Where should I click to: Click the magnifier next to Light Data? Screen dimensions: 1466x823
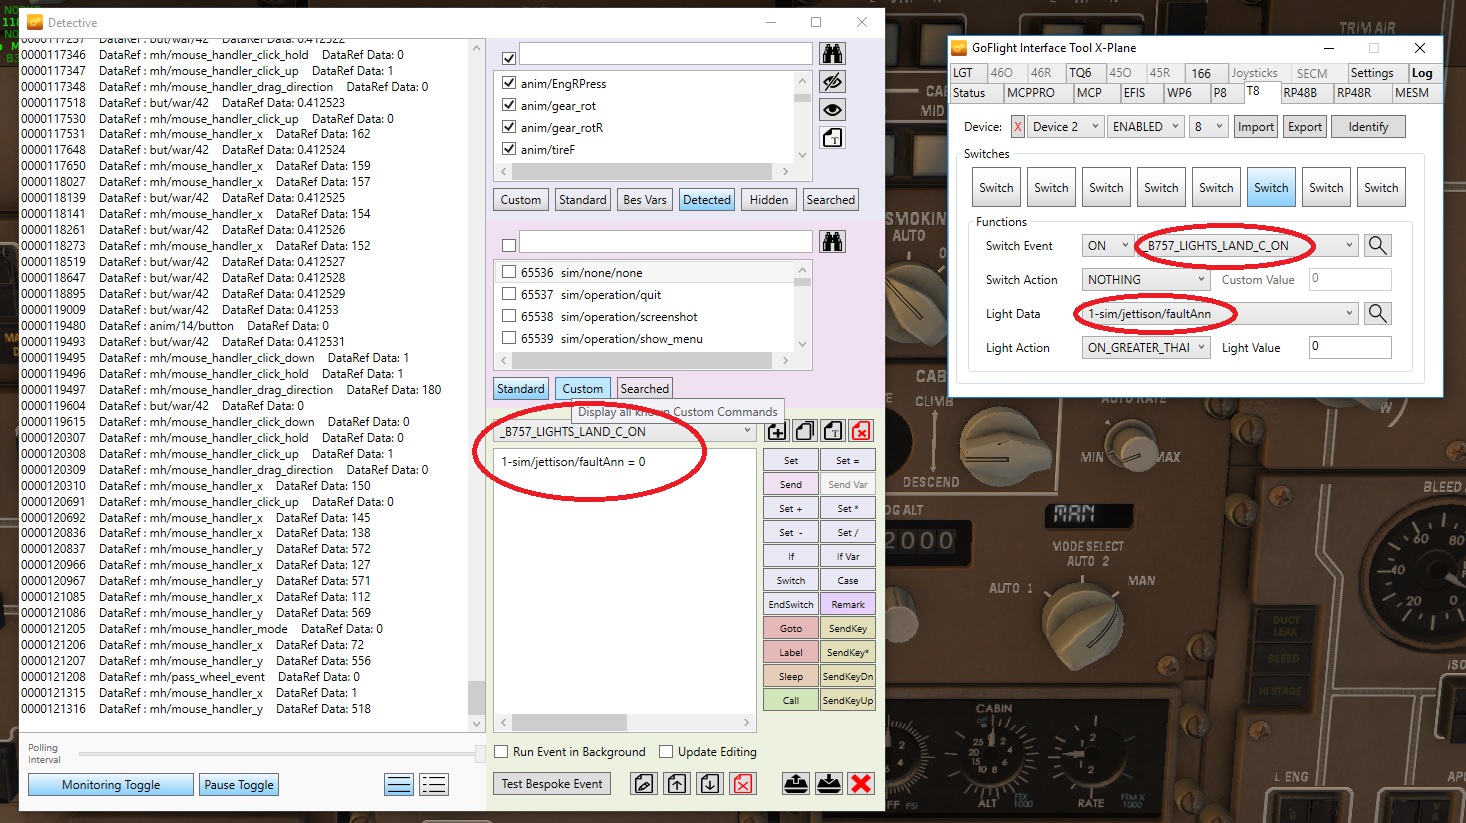pyautogui.click(x=1377, y=314)
